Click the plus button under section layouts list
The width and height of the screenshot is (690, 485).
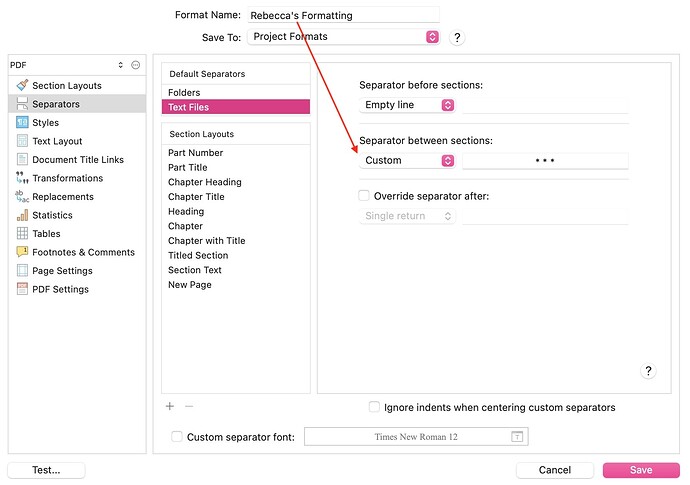170,406
